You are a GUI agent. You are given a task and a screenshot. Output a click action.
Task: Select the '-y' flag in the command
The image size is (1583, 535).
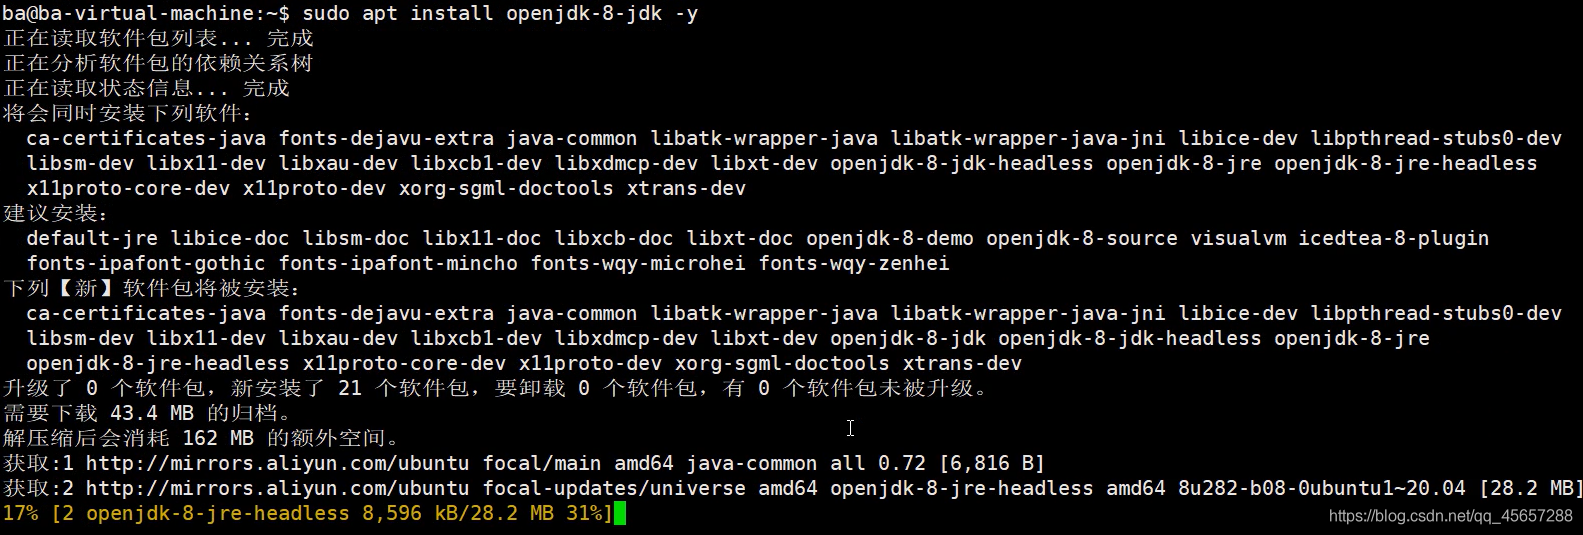(686, 13)
